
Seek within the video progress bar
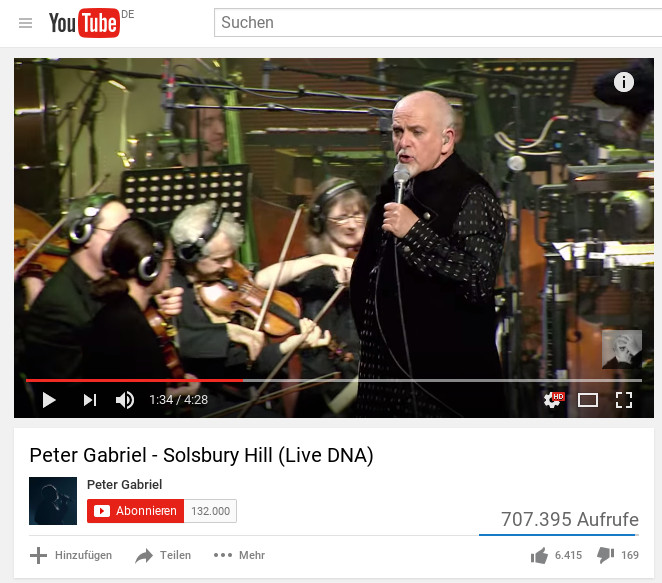pyautogui.click(x=334, y=380)
